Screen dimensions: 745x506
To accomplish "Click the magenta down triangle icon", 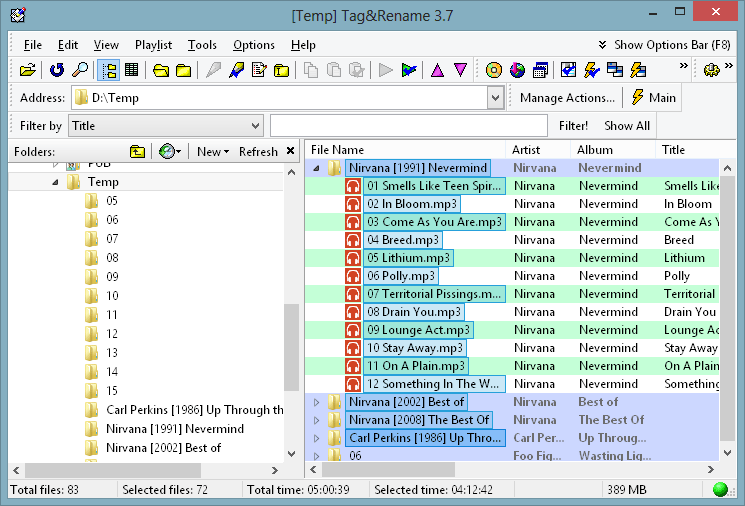I will click(x=460, y=70).
